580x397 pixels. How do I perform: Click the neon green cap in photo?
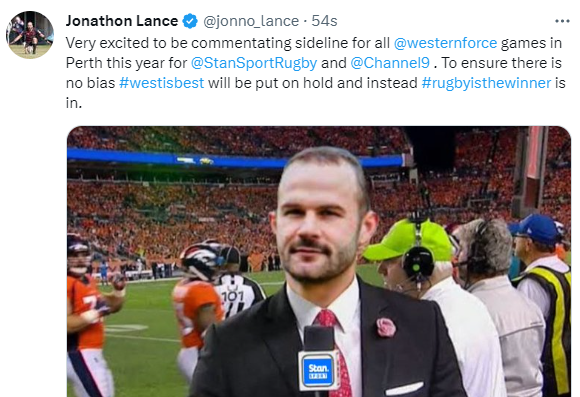pos(409,240)
